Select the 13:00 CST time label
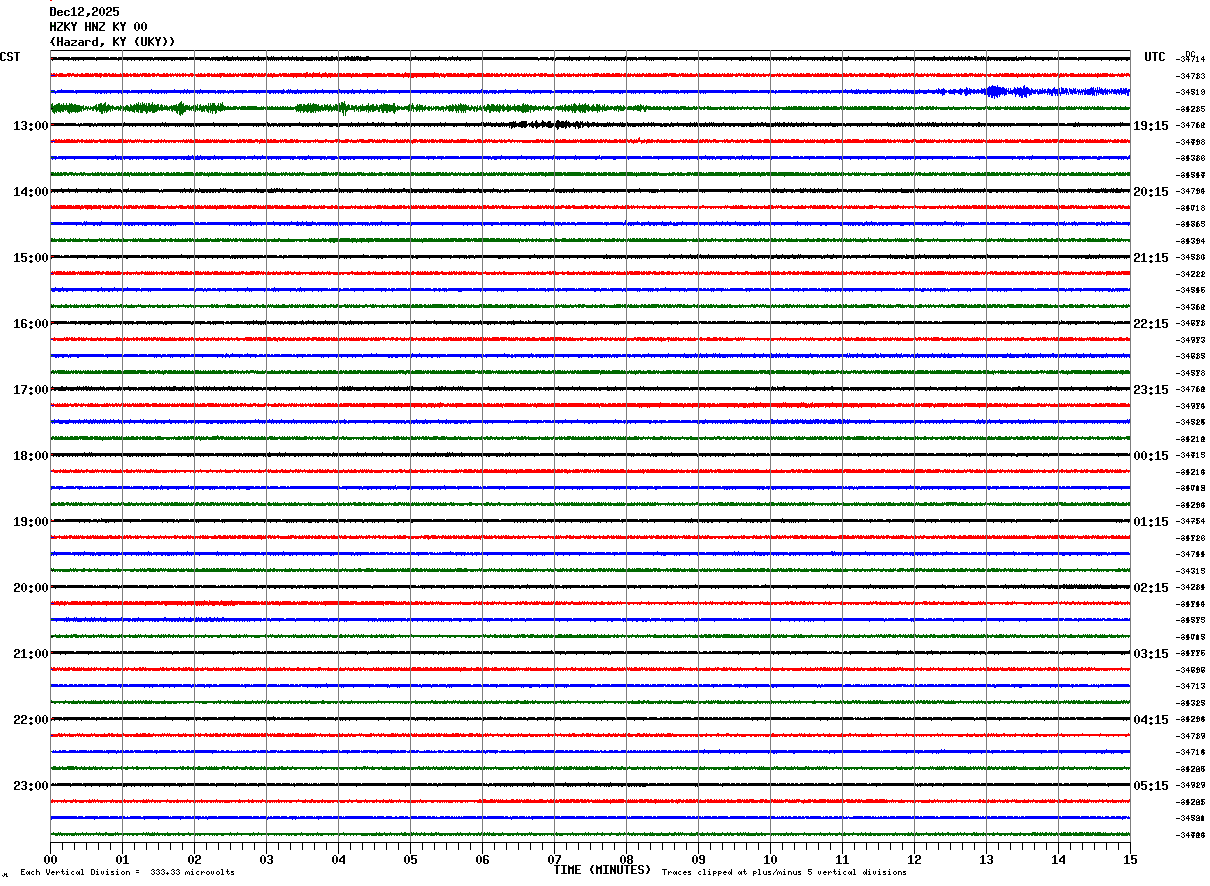The height and width of the screenshot is (886, 1210). point(31,126)
